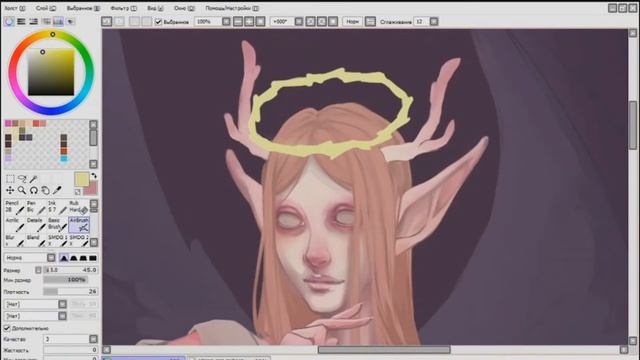The width and height of the screenshot is (640, 360).
Task: Select the eyedropper color picker tool
Action: (x=58, y=190)
